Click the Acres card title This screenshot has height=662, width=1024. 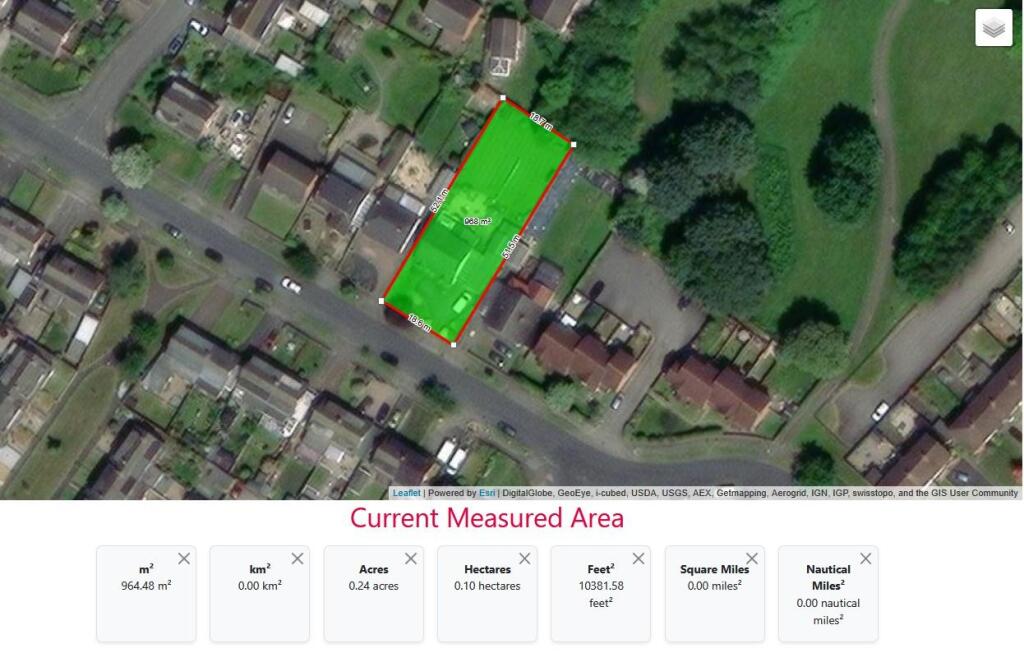tap(374, 569)
